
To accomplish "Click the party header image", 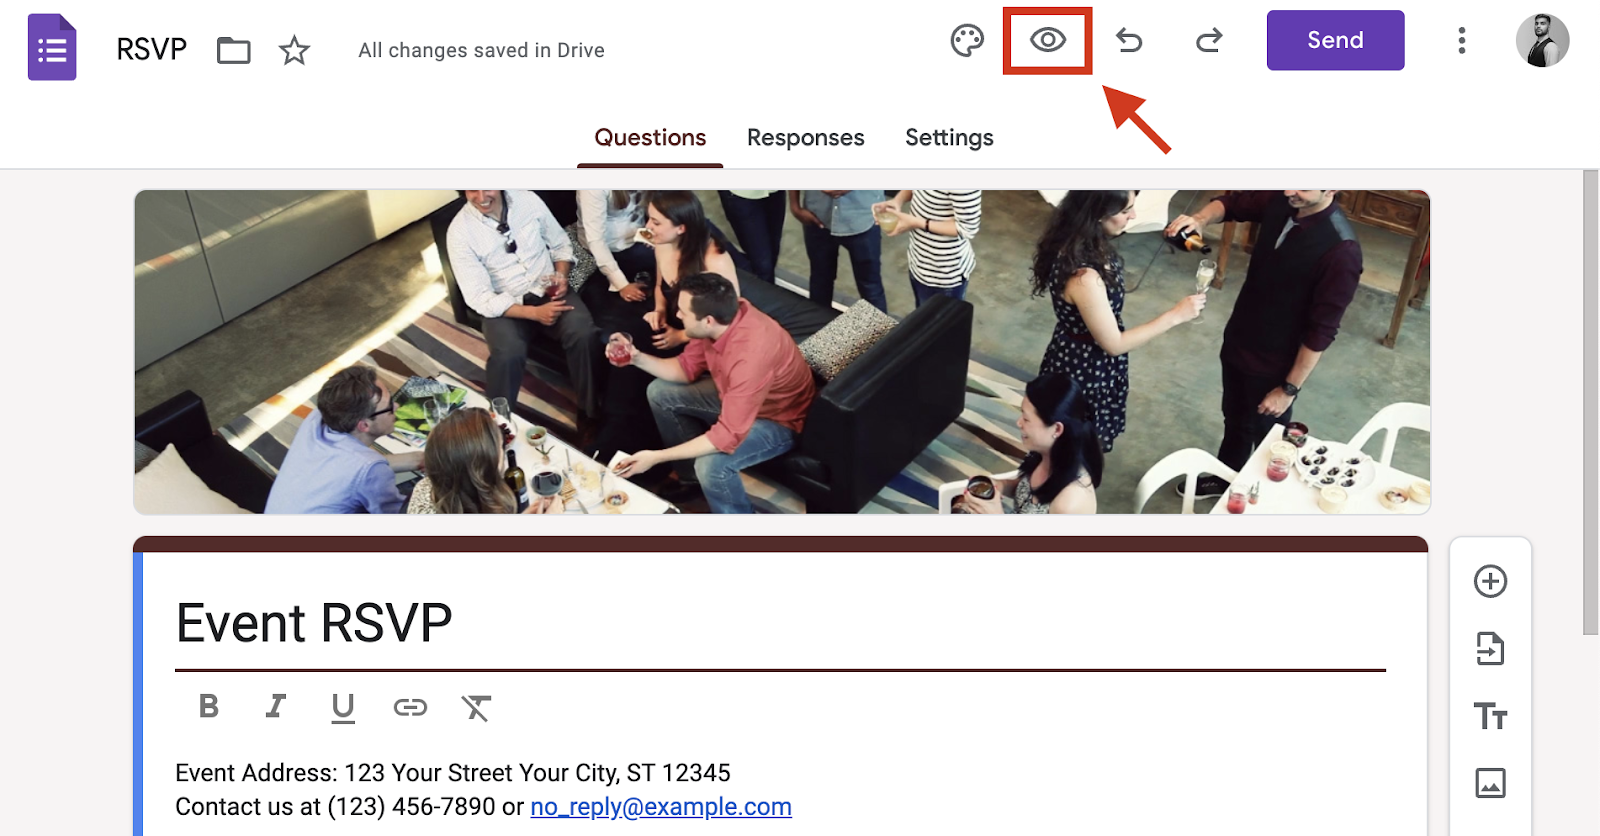I will [x=782, y=352].
